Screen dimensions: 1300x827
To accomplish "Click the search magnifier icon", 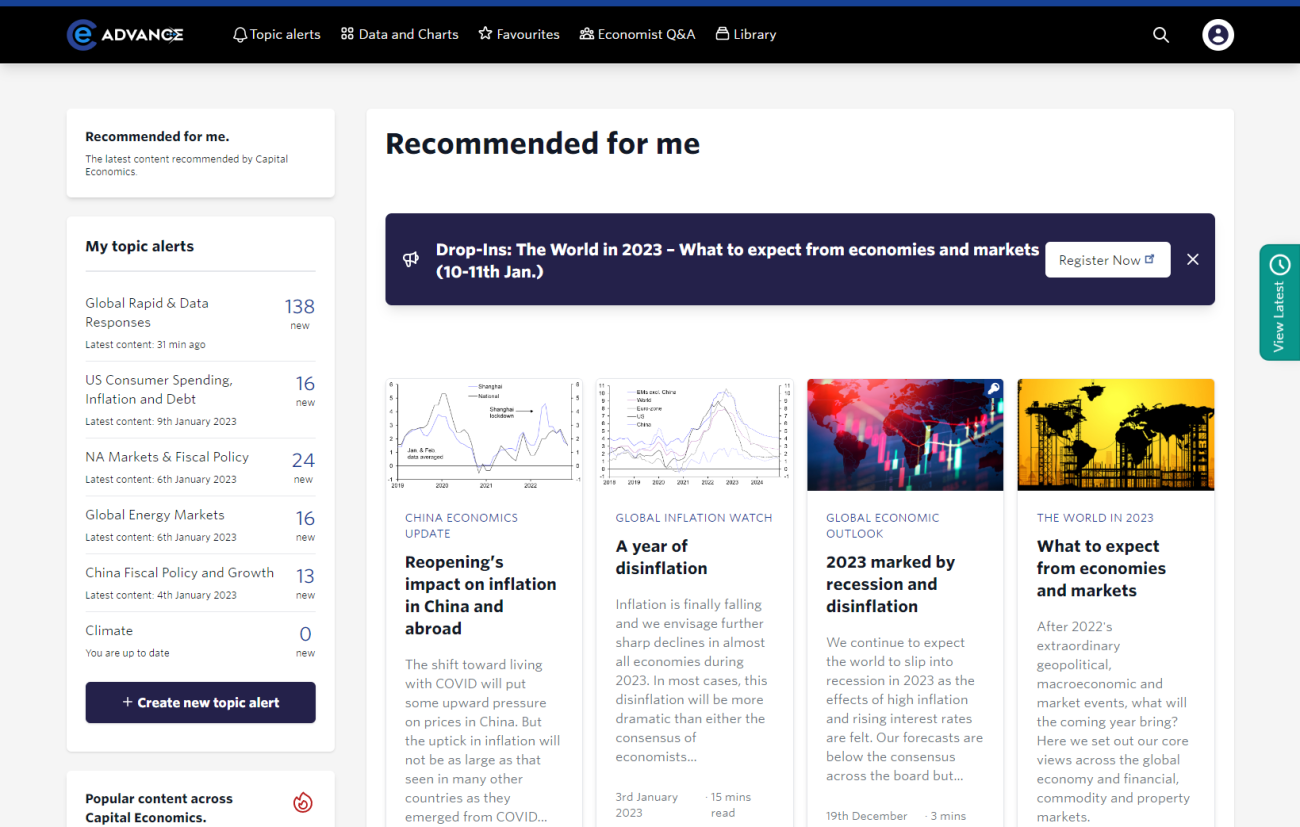I will pyautogui.click(x=1160, y=35).
